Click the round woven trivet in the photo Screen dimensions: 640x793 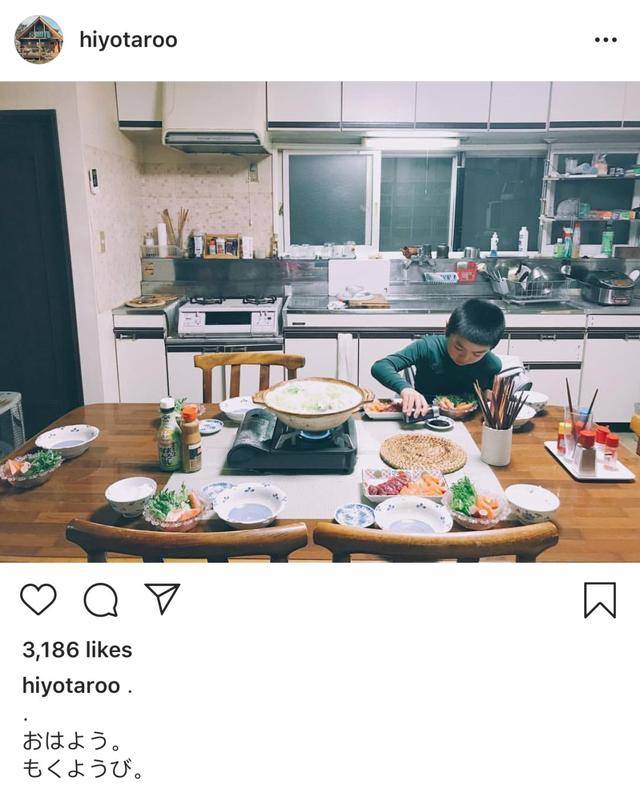point(423,452)
